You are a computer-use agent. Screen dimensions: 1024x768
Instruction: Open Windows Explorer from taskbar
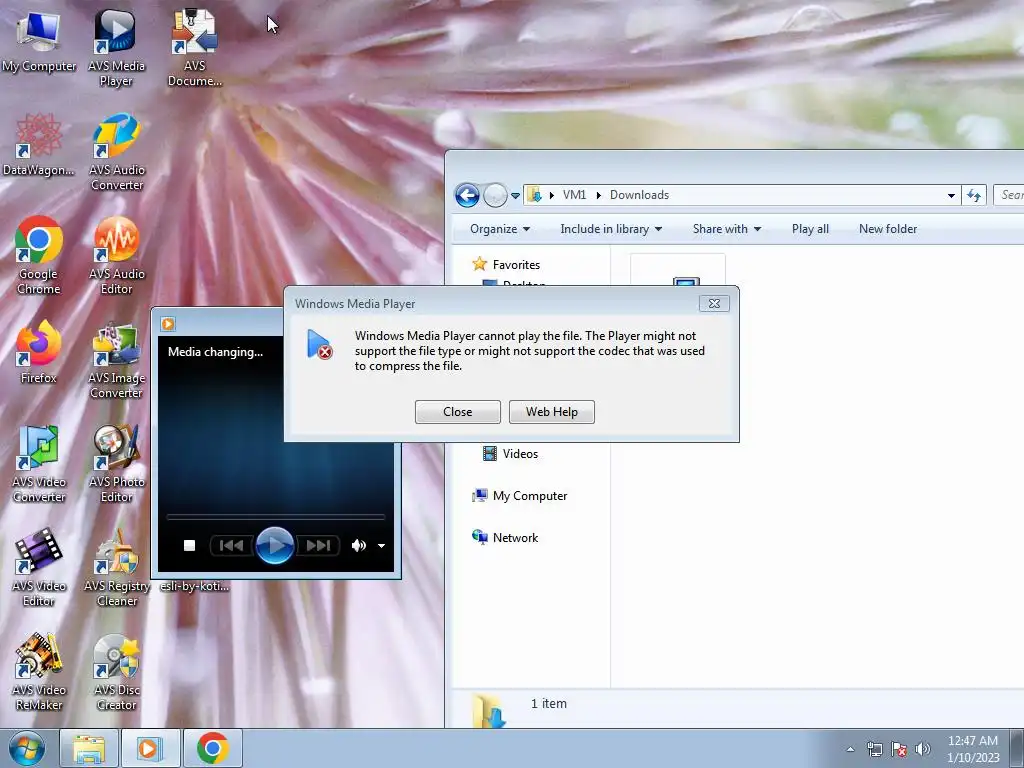pyautogui.click(x=89, y=748)
